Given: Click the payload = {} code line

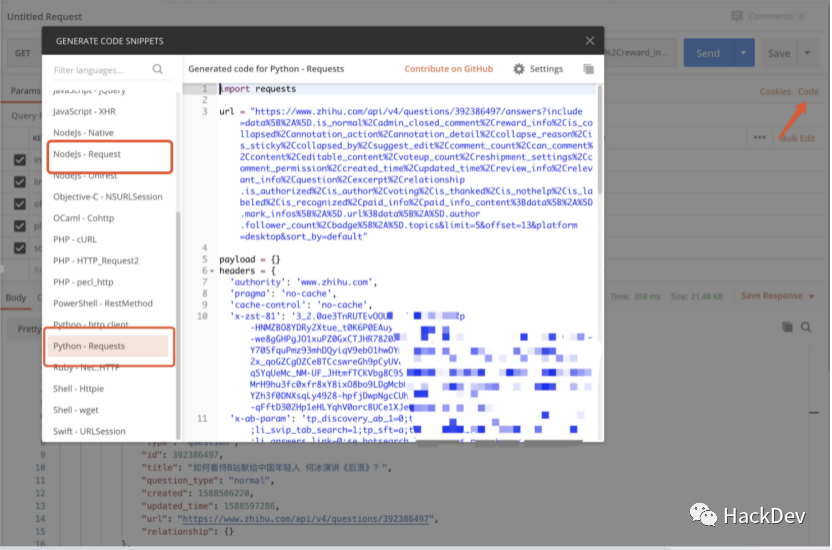Looking at the screenshot, I should point(249,259).
